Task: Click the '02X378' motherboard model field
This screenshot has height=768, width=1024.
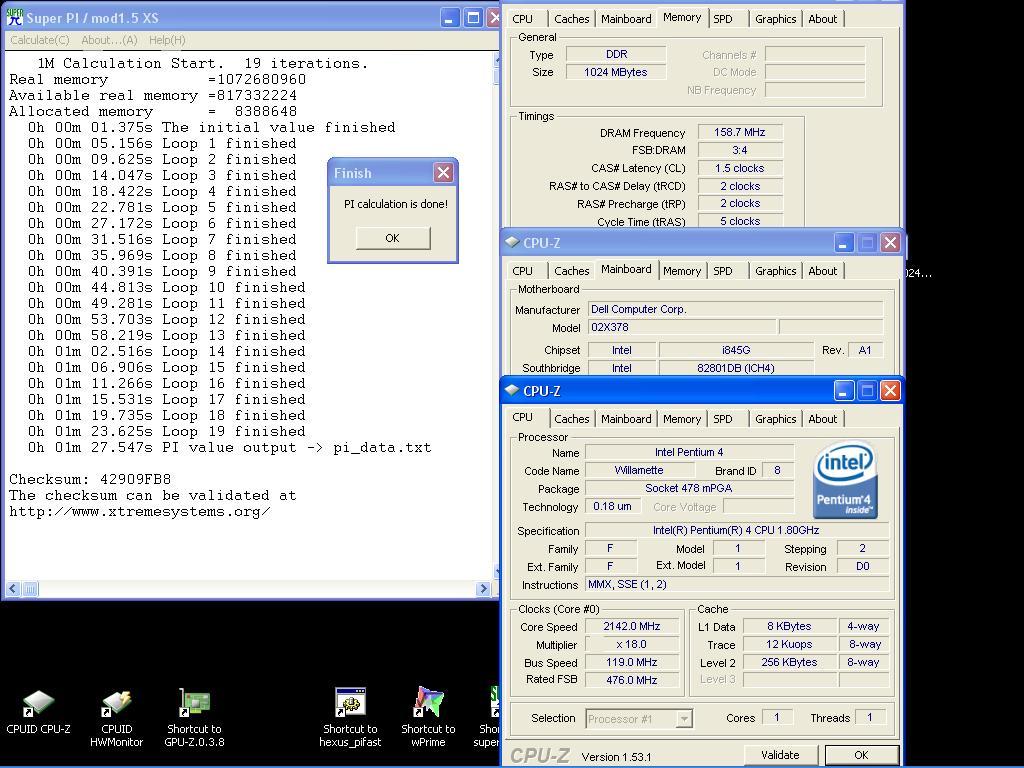Action: click(x=682, y=327)
